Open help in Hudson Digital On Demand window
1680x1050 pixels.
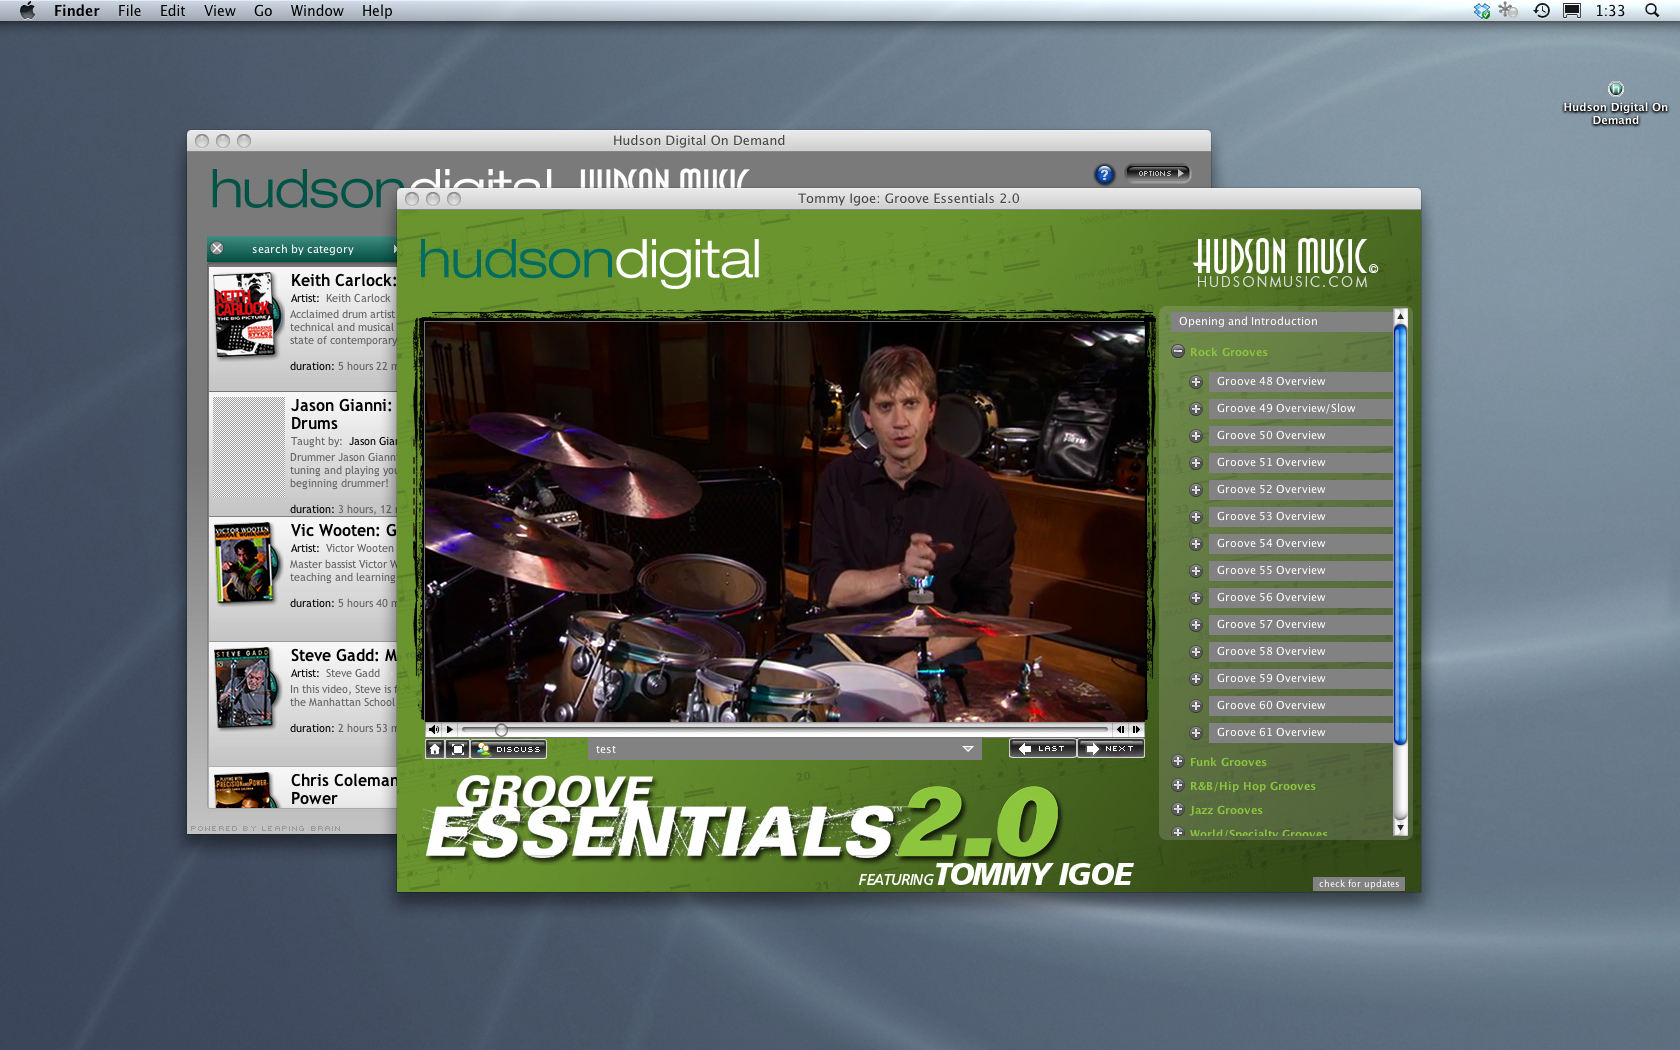pos(1104,174)
